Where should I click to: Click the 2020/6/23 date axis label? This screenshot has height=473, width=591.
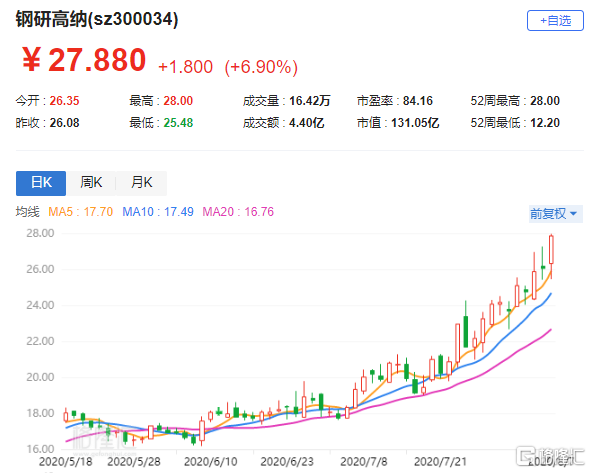click(x=287, y=462)
